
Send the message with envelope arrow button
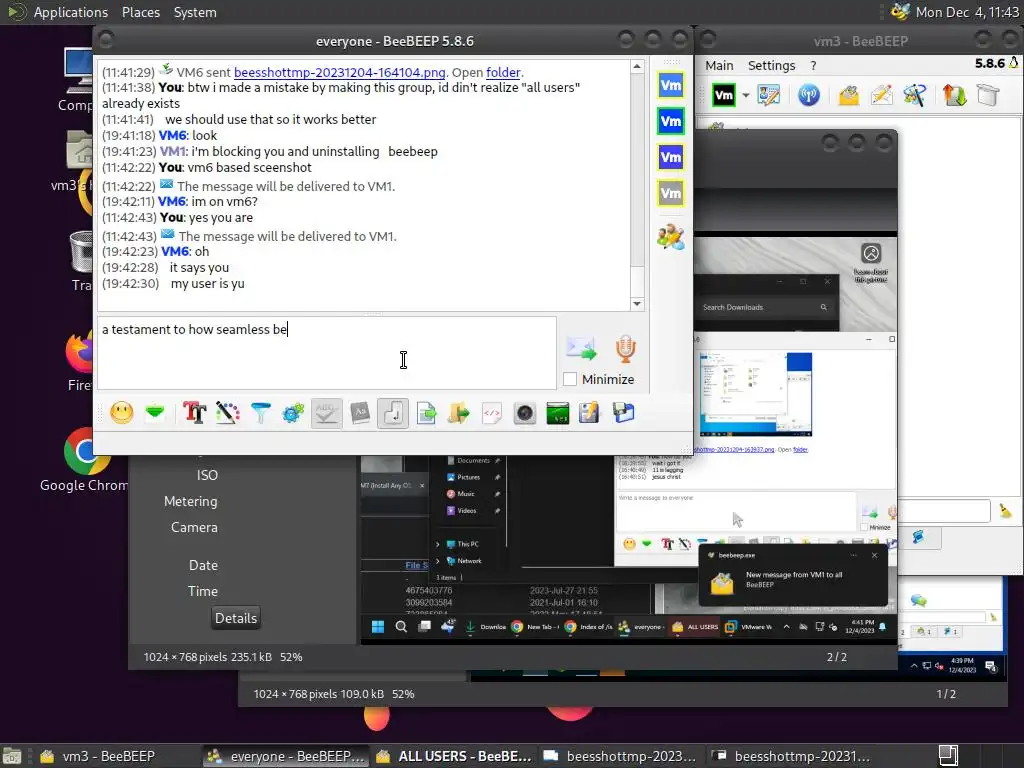tap(581, 349)
